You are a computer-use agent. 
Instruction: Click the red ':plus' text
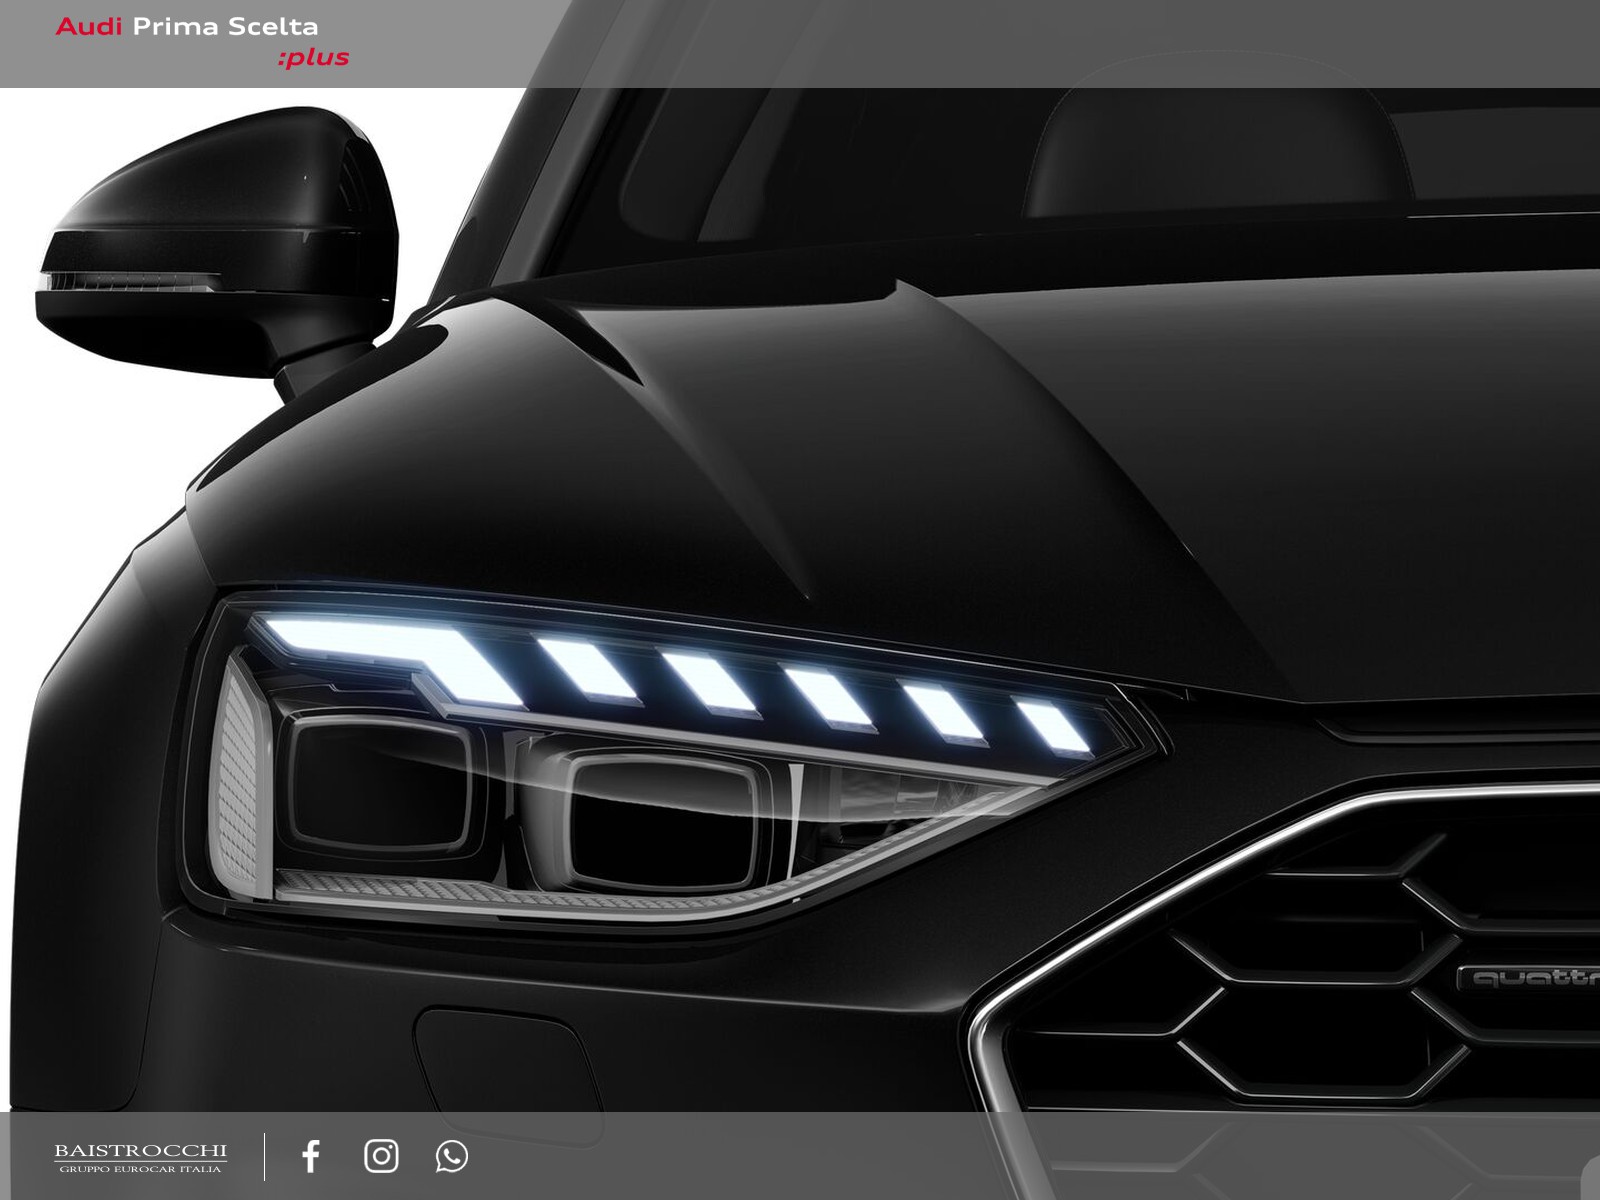pyautogui.click(x=313, y=57)
